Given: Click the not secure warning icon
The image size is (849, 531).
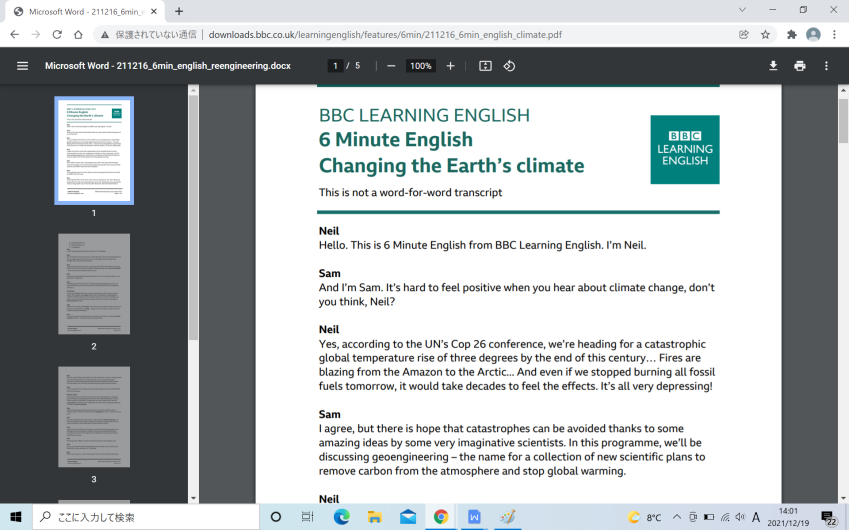Looking at the screenshot, I should pos(105,35).
